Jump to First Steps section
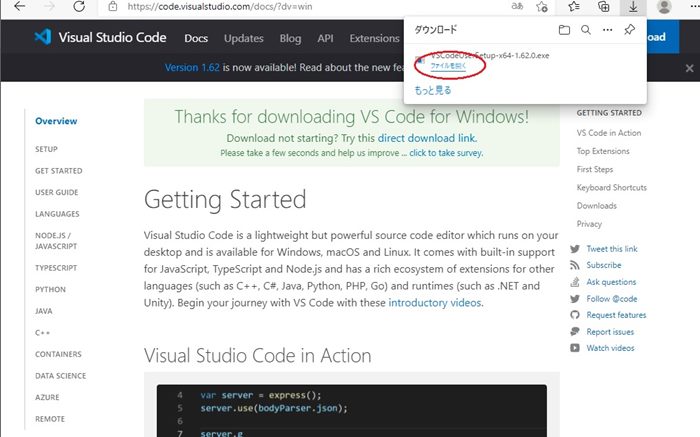Viewport: 700px width, 437px height. click(595, 169)
